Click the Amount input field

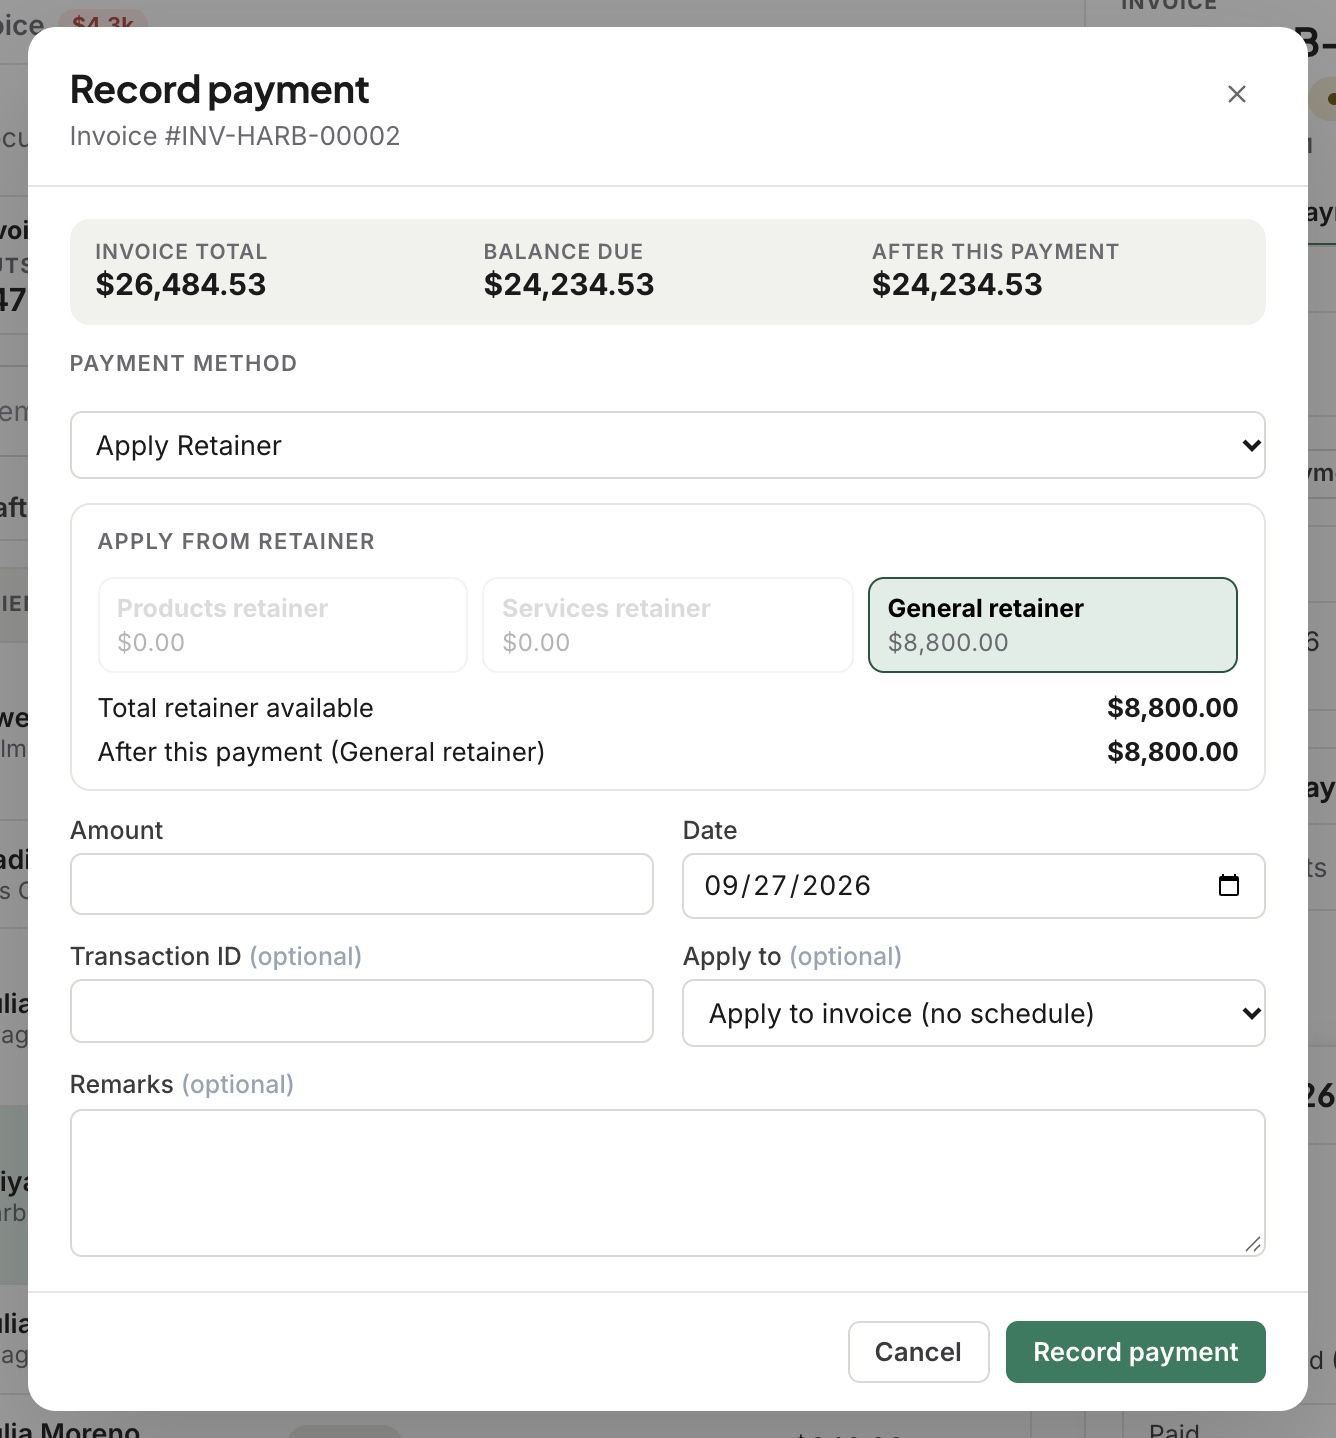(361, 884)
